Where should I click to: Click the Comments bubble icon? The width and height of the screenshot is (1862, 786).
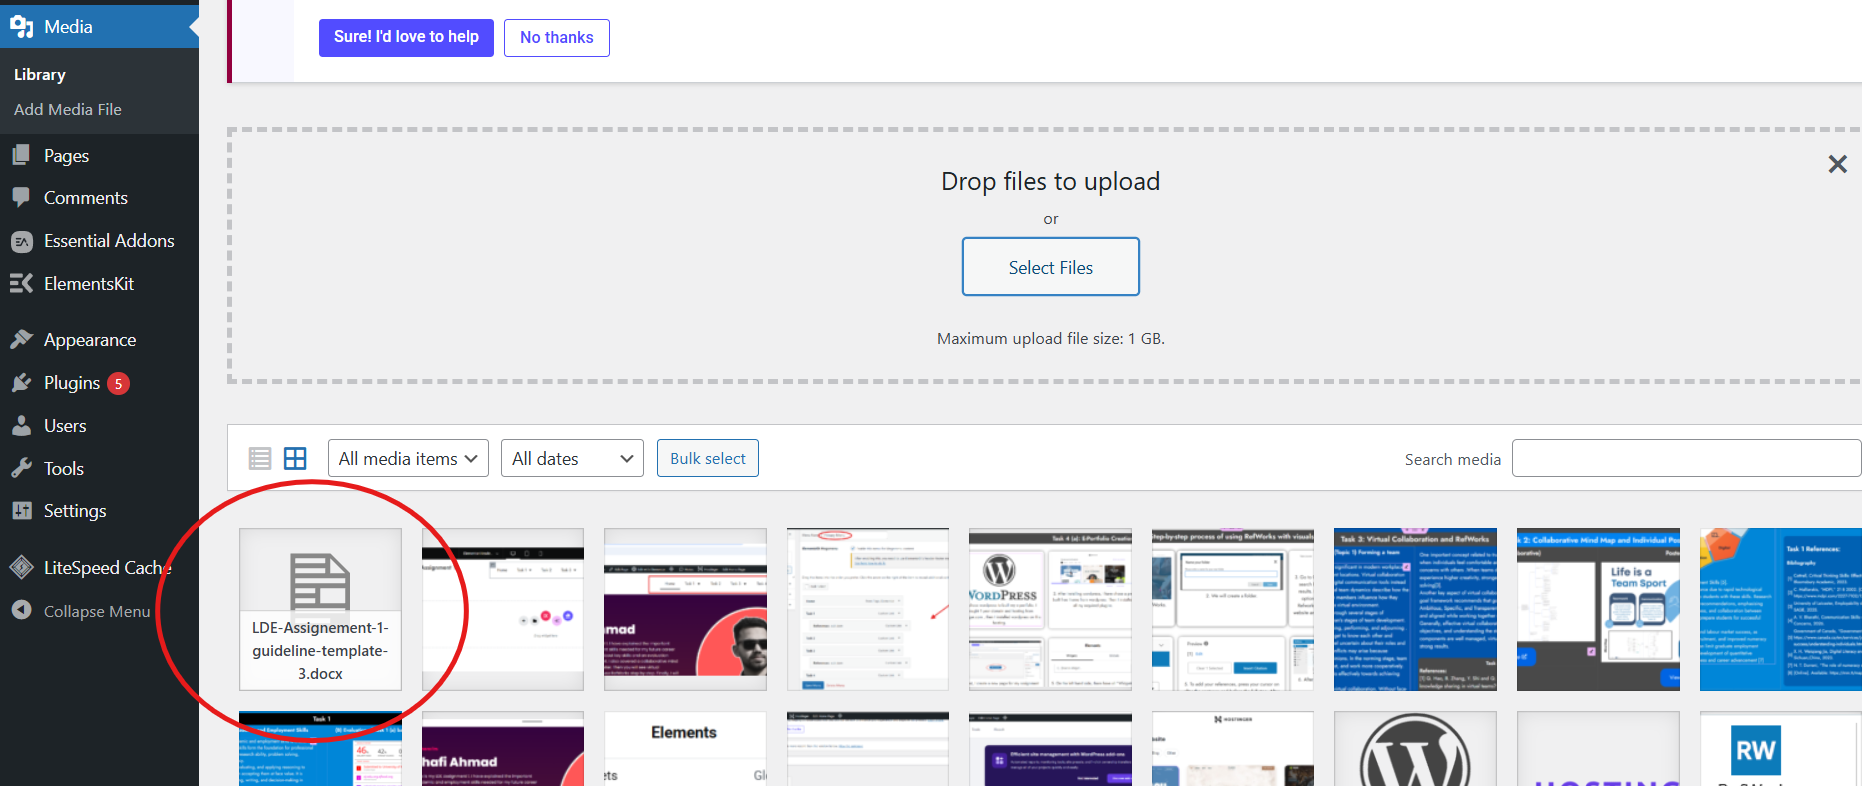pos(21,198)
